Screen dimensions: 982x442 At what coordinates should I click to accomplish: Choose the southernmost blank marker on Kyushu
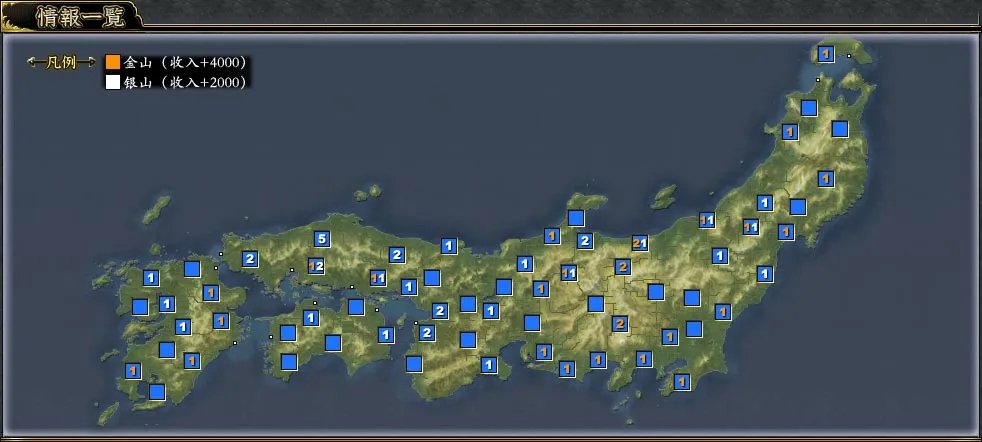[x=157, y=392]
